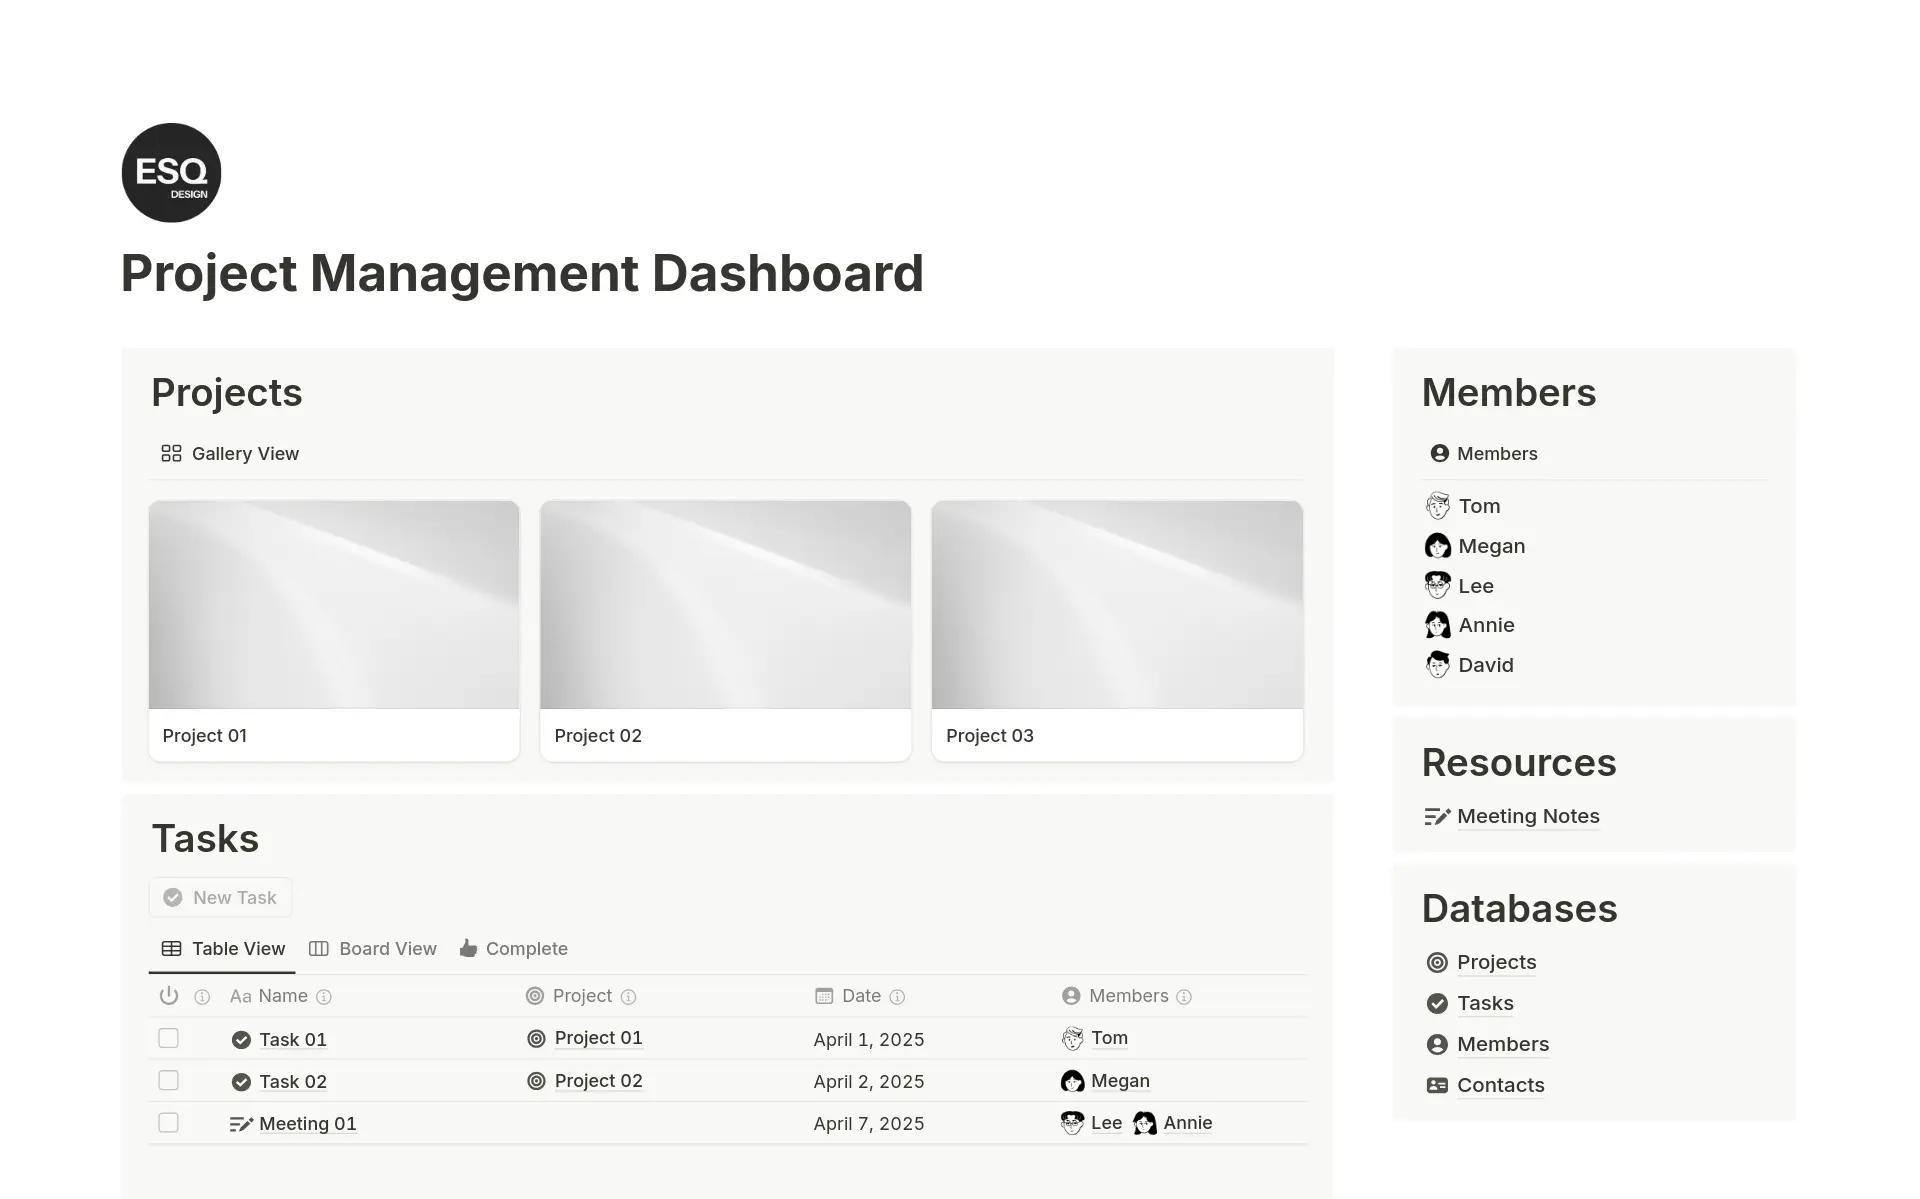Click the Project Management Dashboard title
Viewport: 1920px width, 1199px height.
(522, 273)
